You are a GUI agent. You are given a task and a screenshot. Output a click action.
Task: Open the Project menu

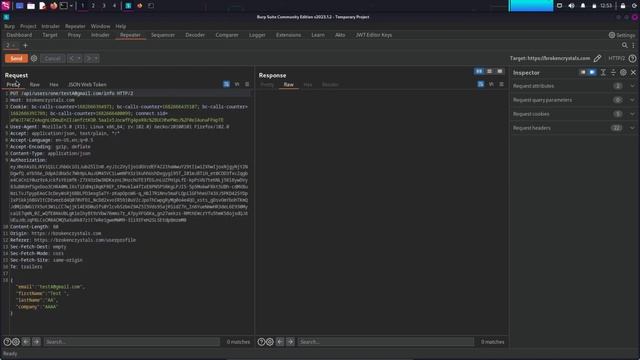pos(28,26)
